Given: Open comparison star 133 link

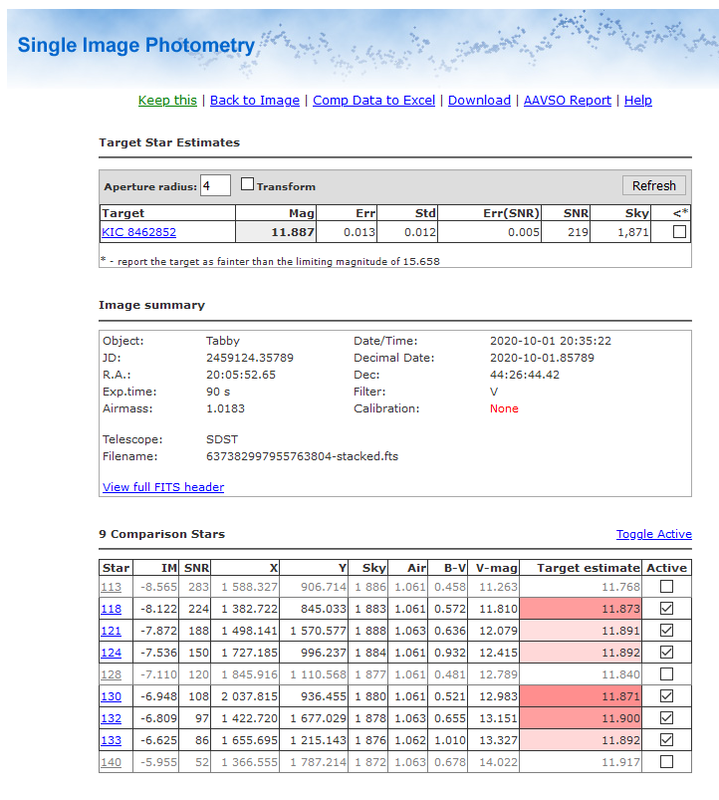Looking at the screenshot, I should coord(111,741).
